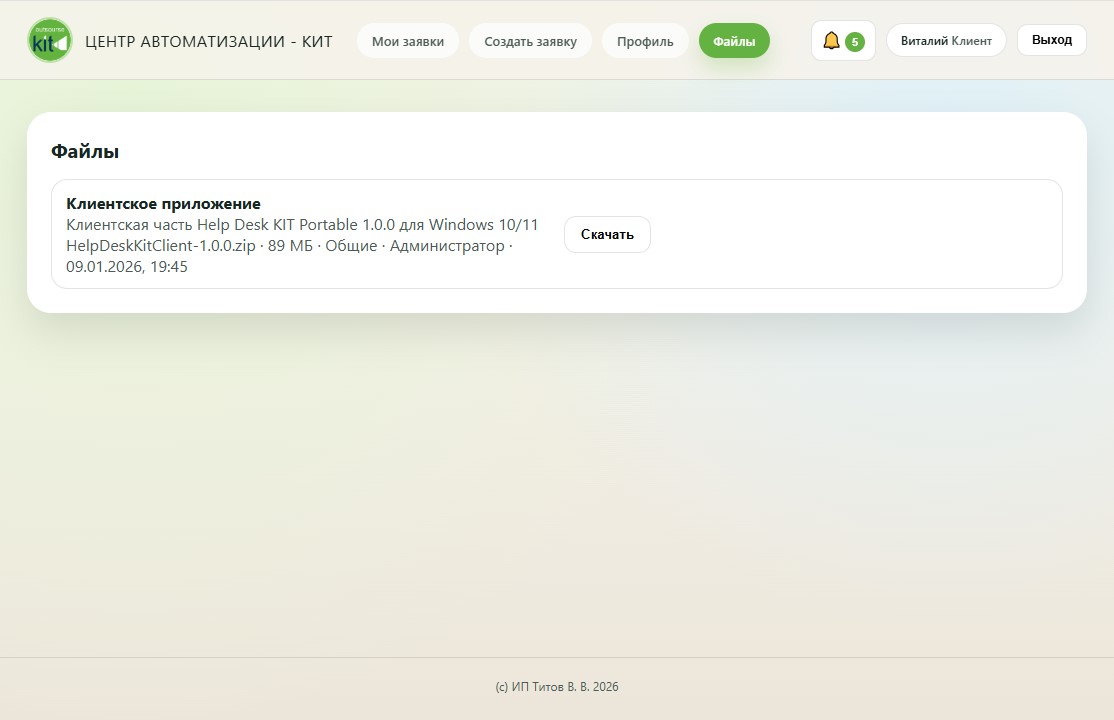Click the green notification count badge

tap(854, 42)
